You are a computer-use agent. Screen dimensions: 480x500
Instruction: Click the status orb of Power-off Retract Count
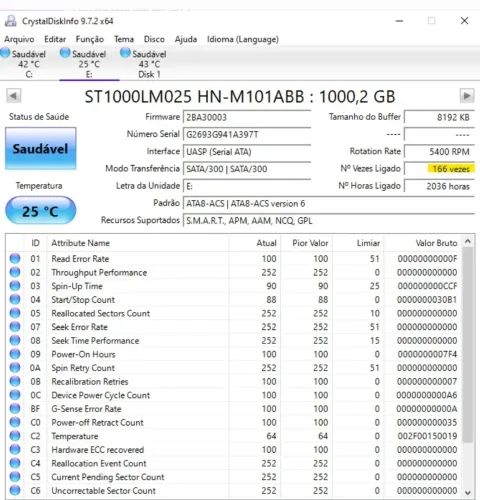[15, 422]
